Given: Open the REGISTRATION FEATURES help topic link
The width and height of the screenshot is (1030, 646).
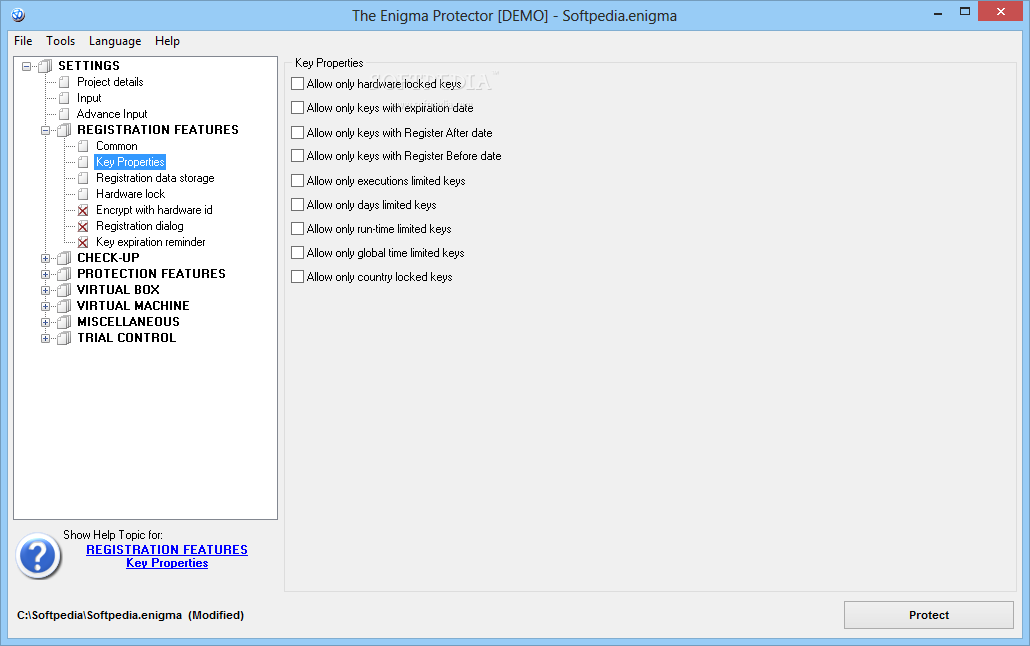Looking at the screenshot, I should tap(167, 549).
